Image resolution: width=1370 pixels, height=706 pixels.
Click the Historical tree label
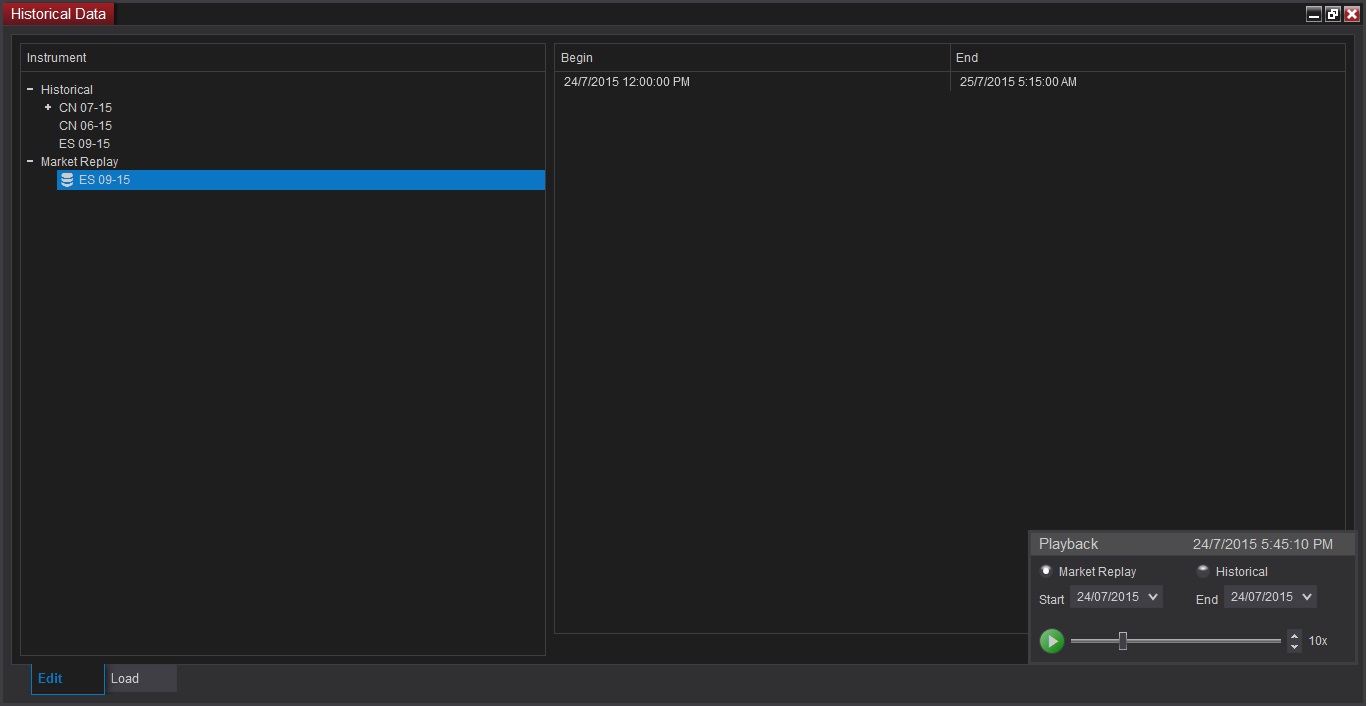67,90
